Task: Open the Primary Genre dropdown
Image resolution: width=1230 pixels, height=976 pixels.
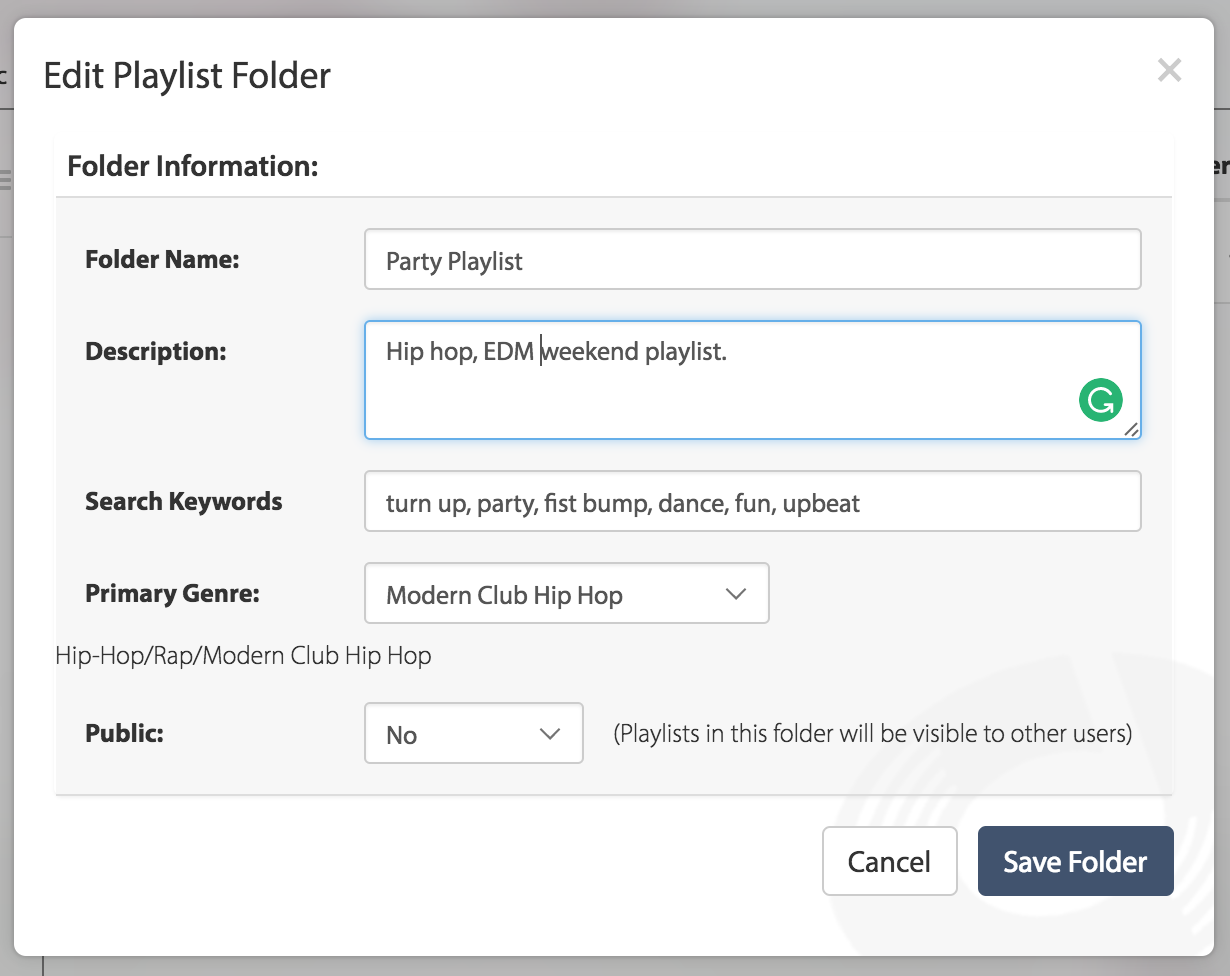Action: click(x=567, y=593)
